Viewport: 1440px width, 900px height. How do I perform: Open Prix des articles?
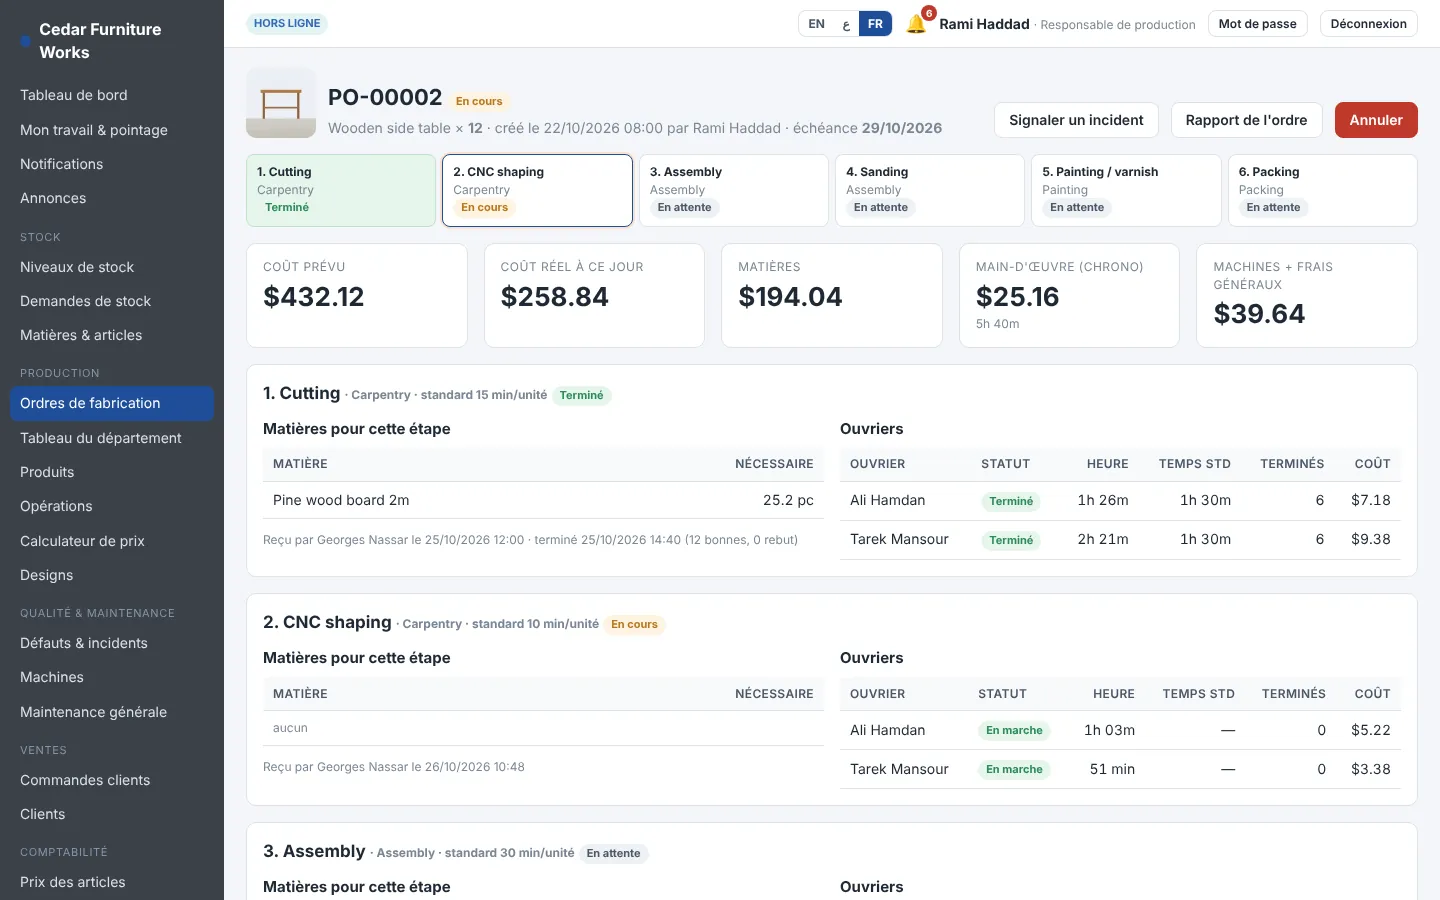coord(112,882)
